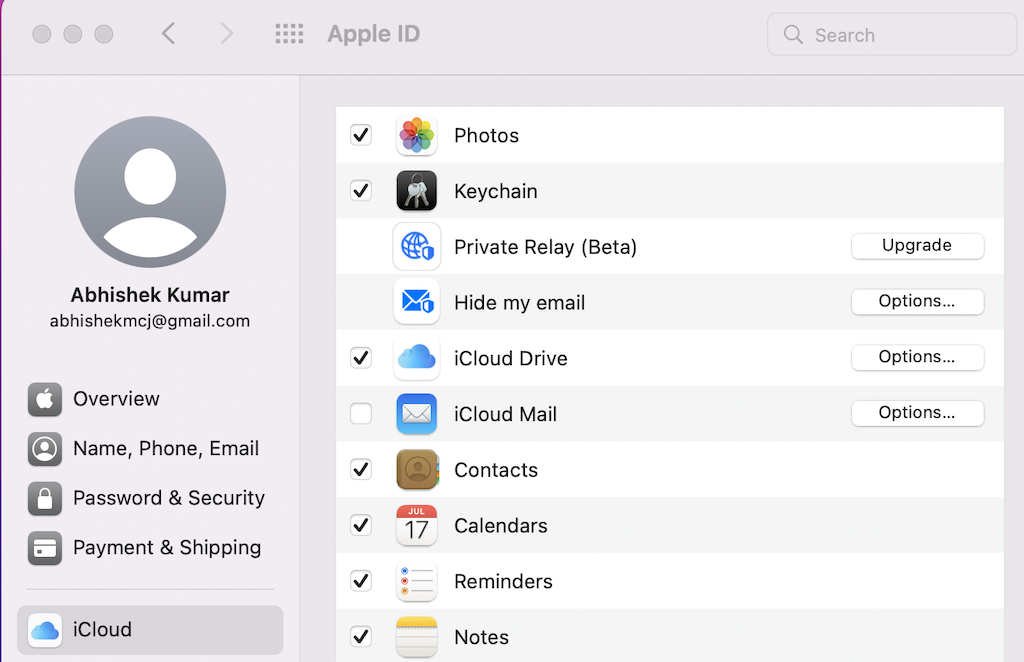Select the iCloud sidebar item
Viewport: 1024px width, 662px height.
[x=150, y=630]
